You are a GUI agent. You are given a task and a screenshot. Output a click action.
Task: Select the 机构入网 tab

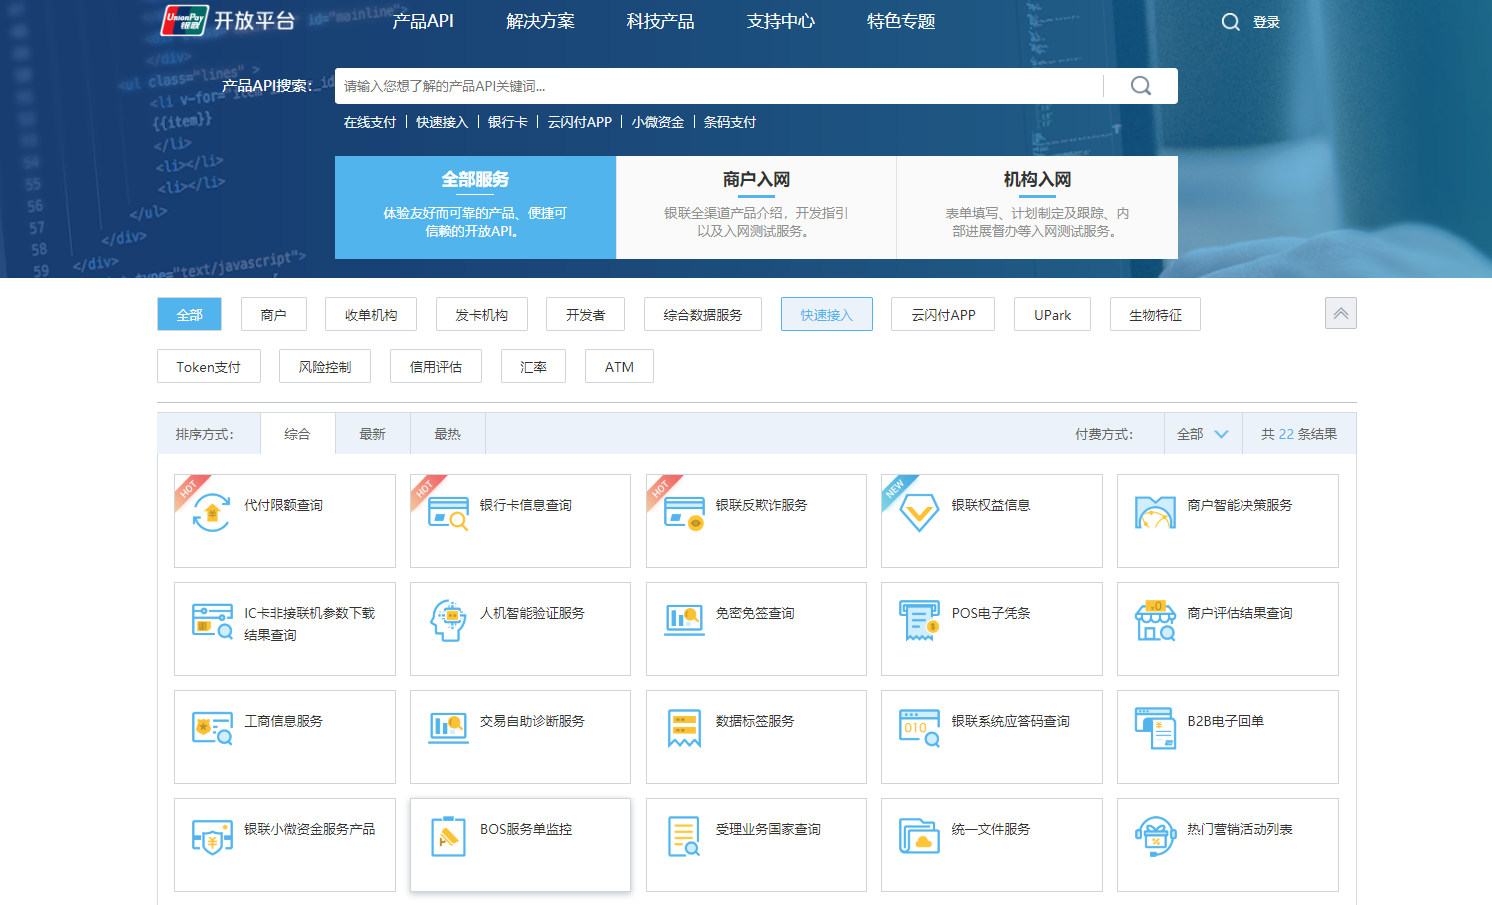1037,207
